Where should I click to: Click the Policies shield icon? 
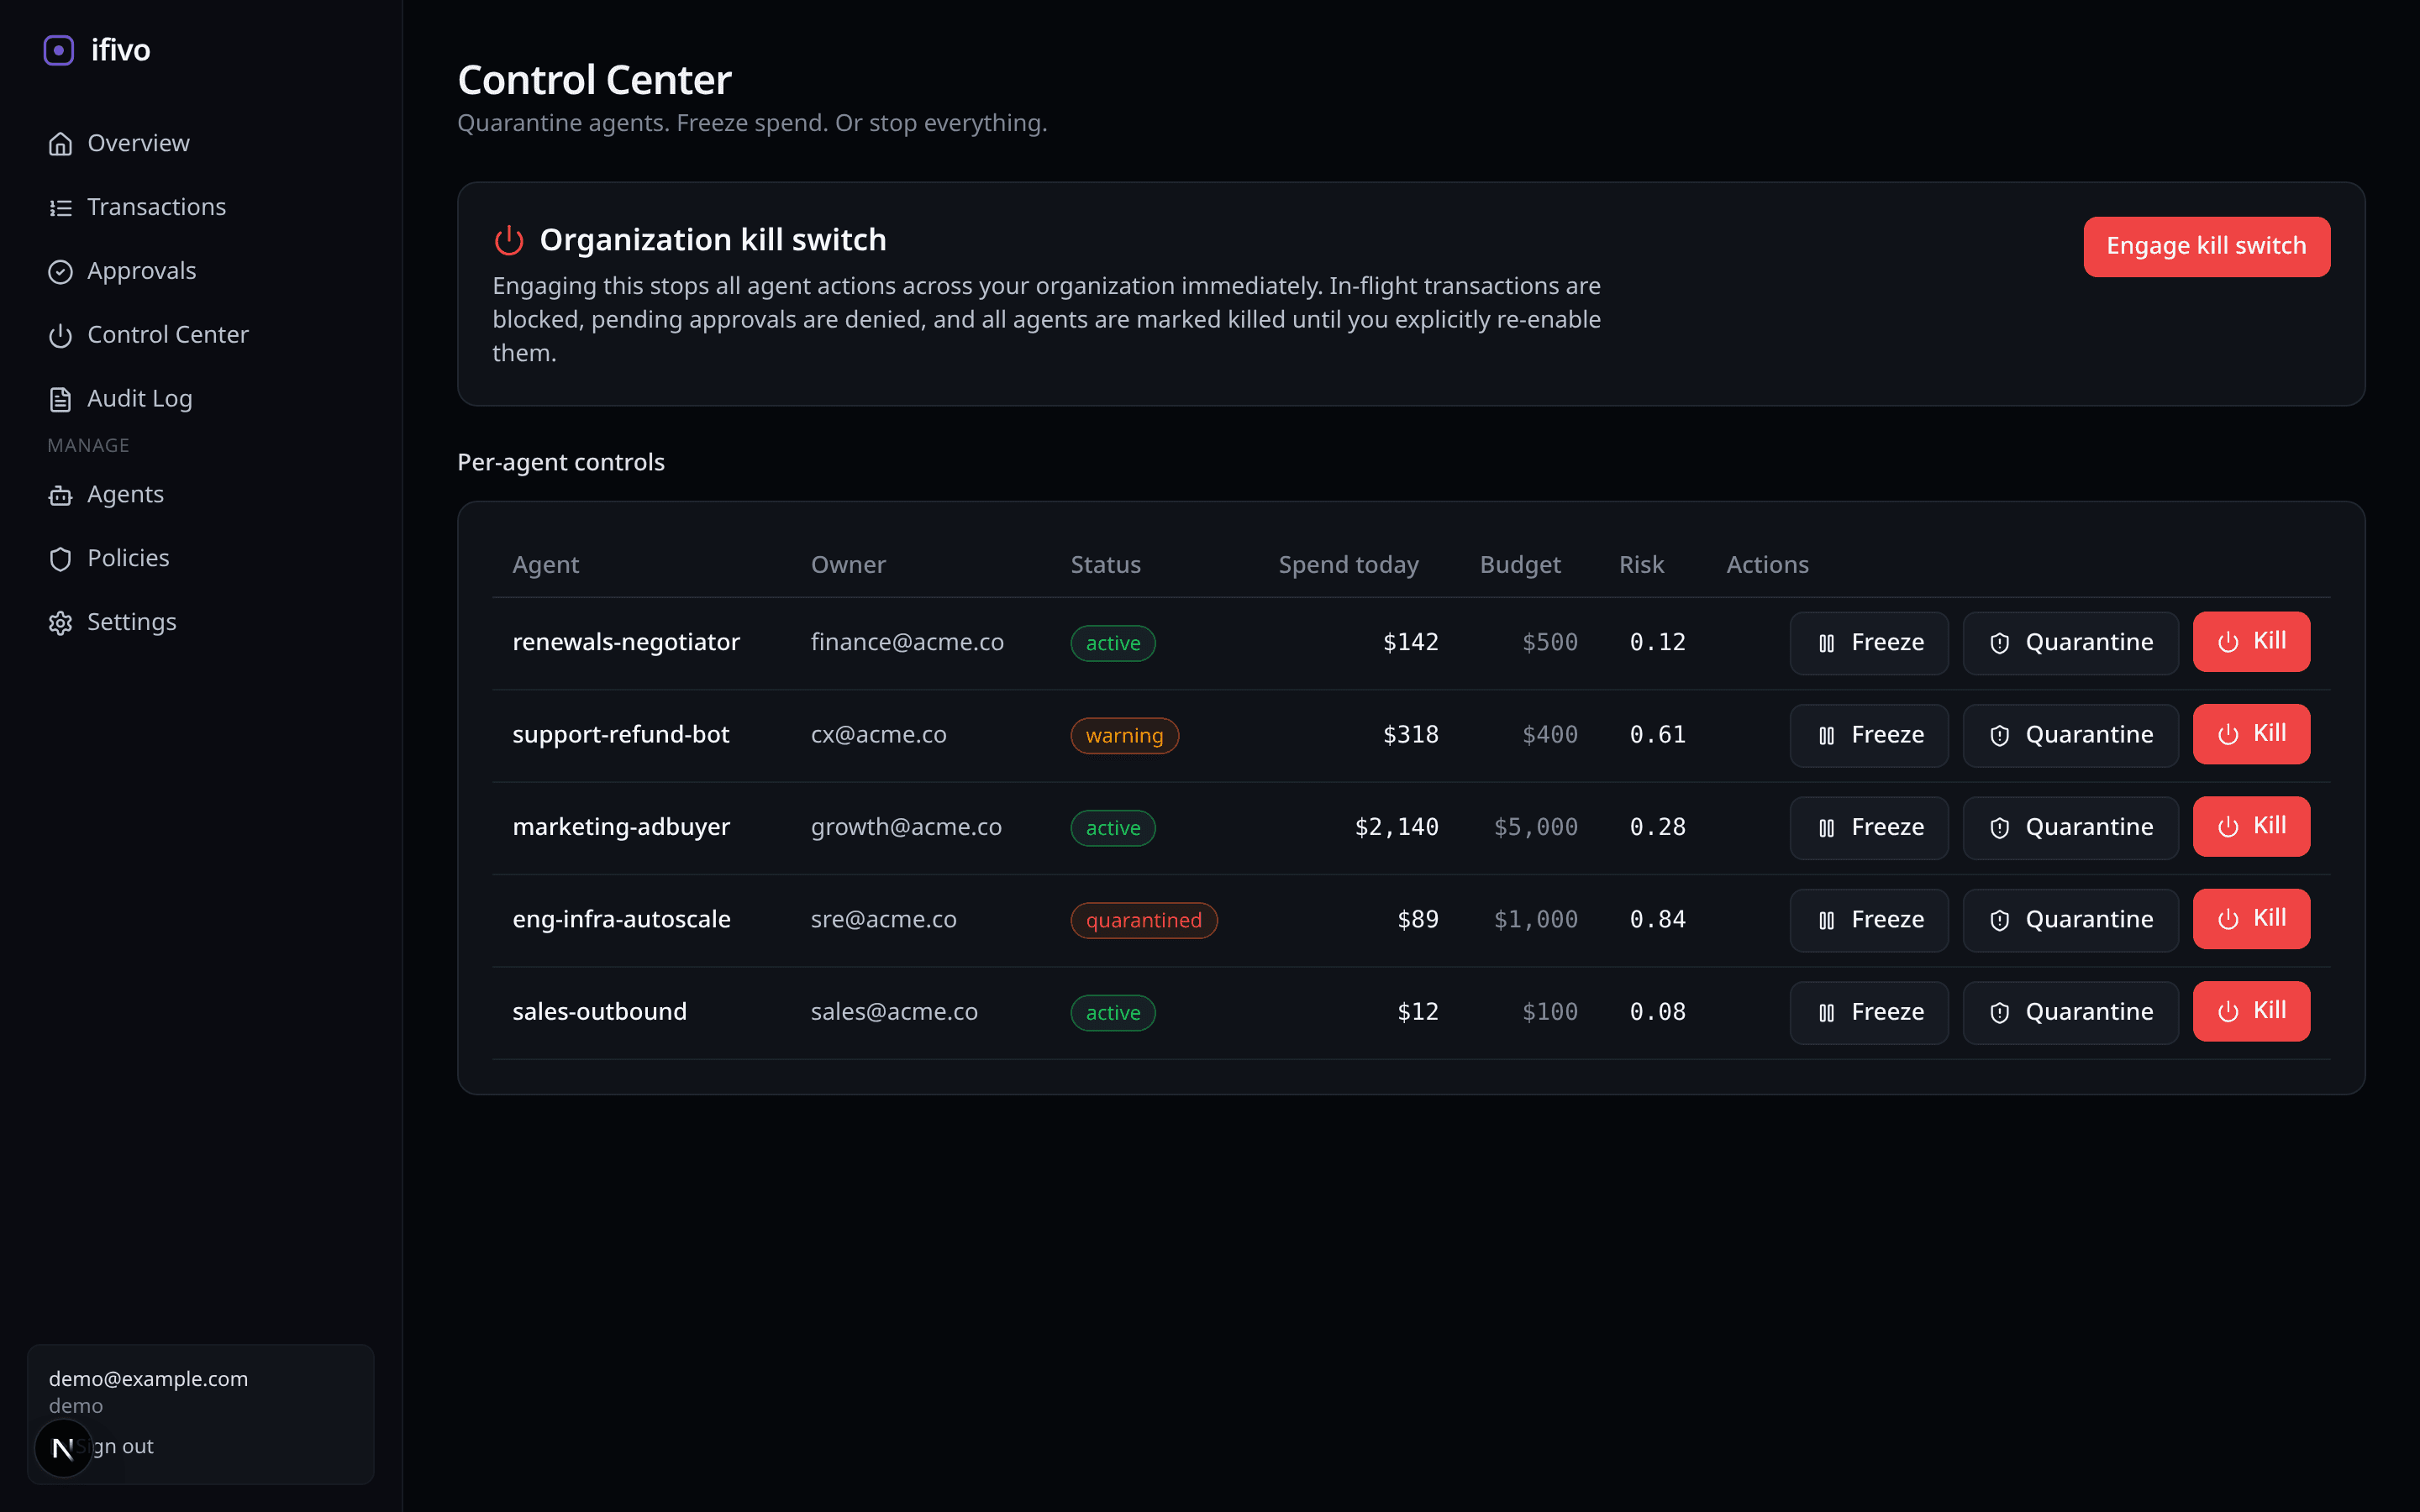(61, 558)
